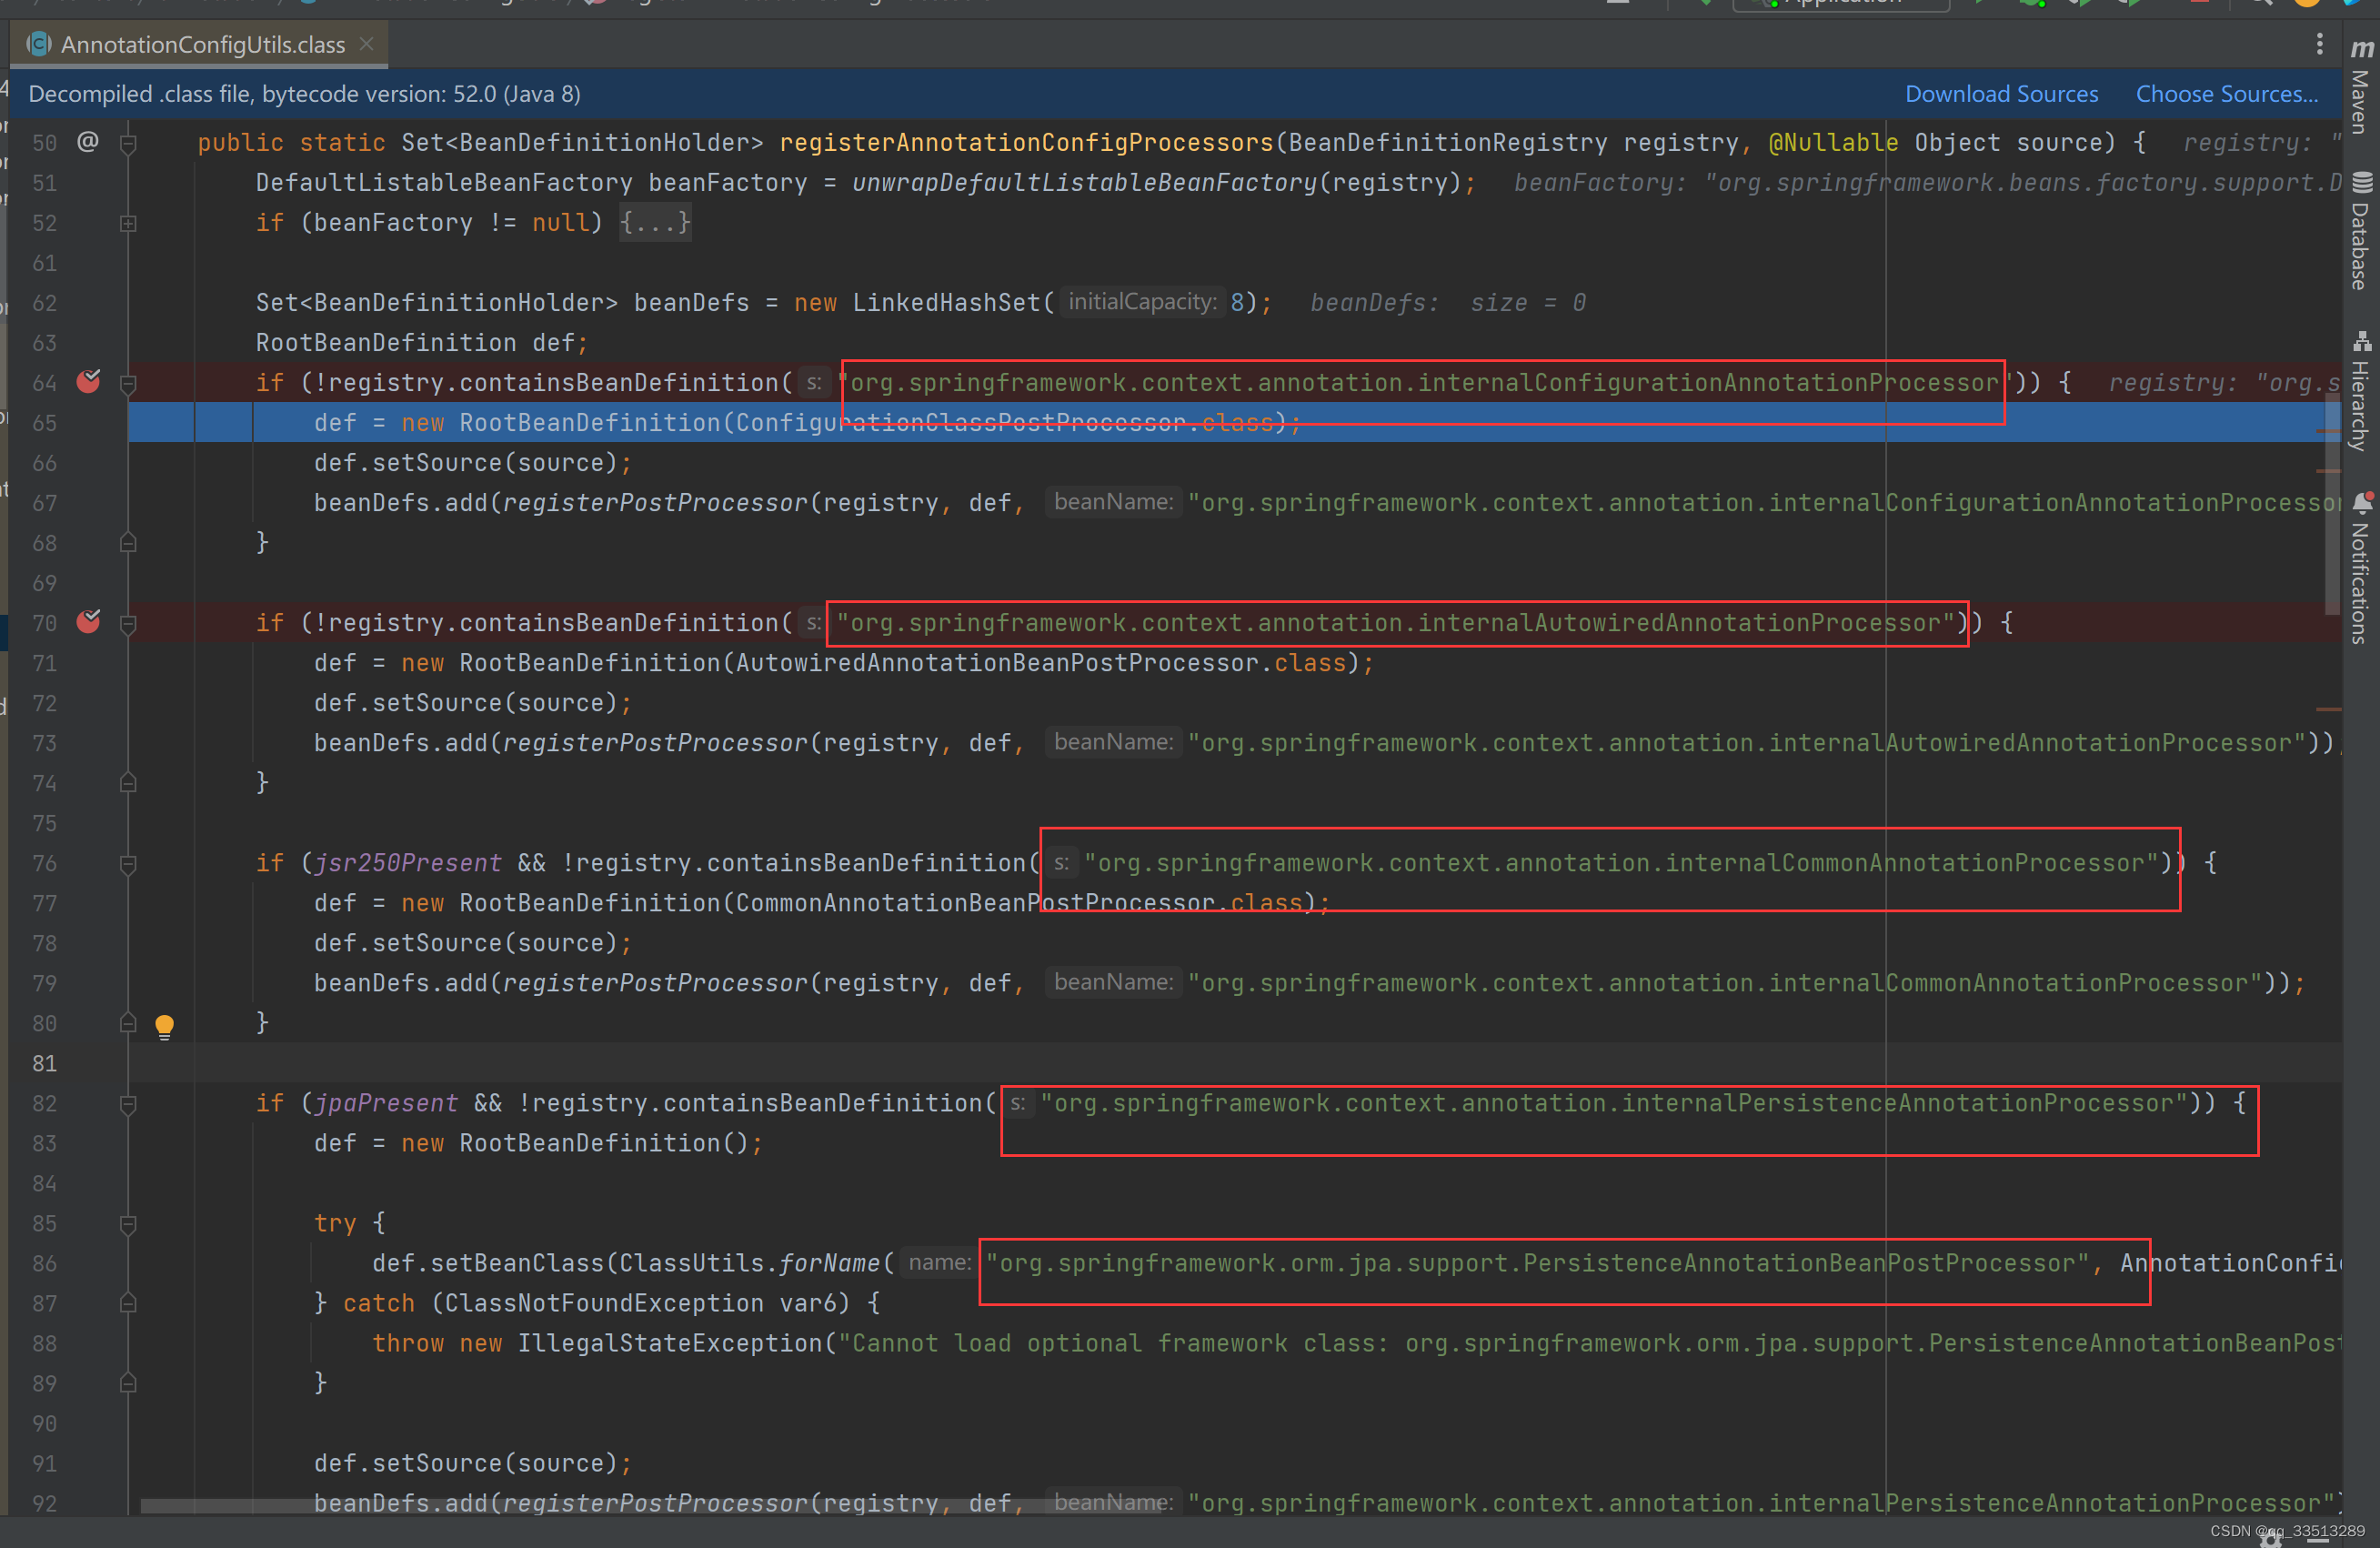
Task: Open the editor options kebab menu
Action: tap(2321, 44)
